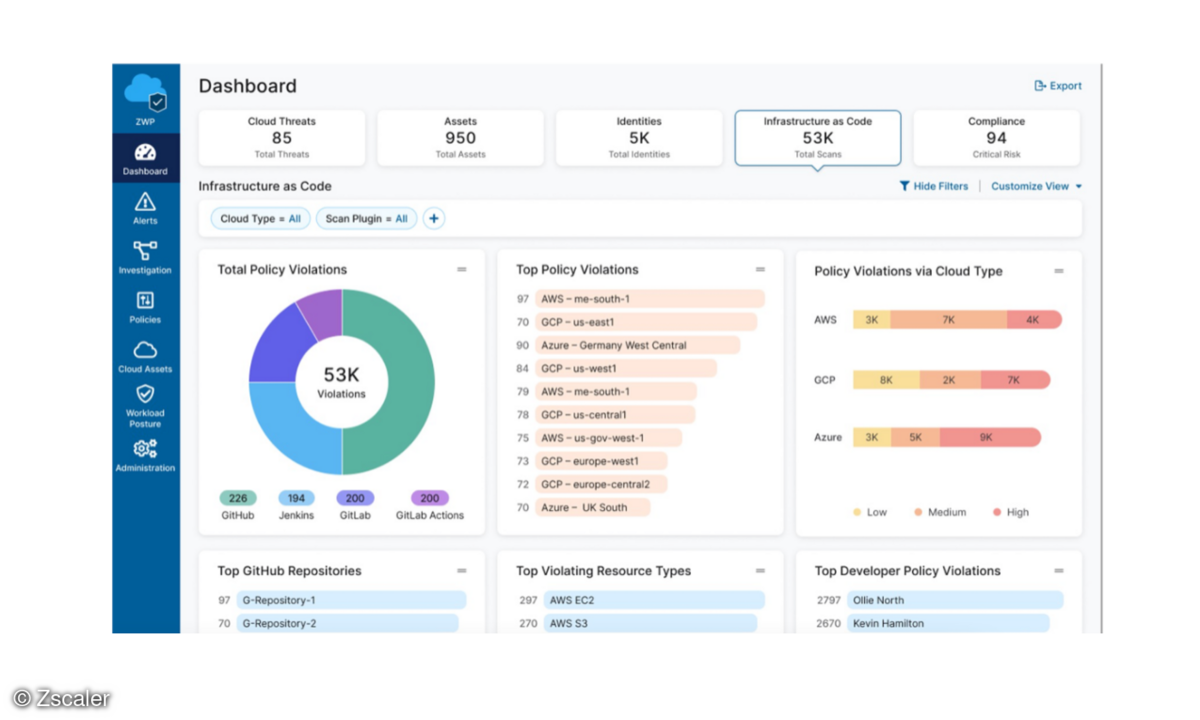
Task: Click GCP low-severity 8K bar segment
Action: (x=886, y=380)
